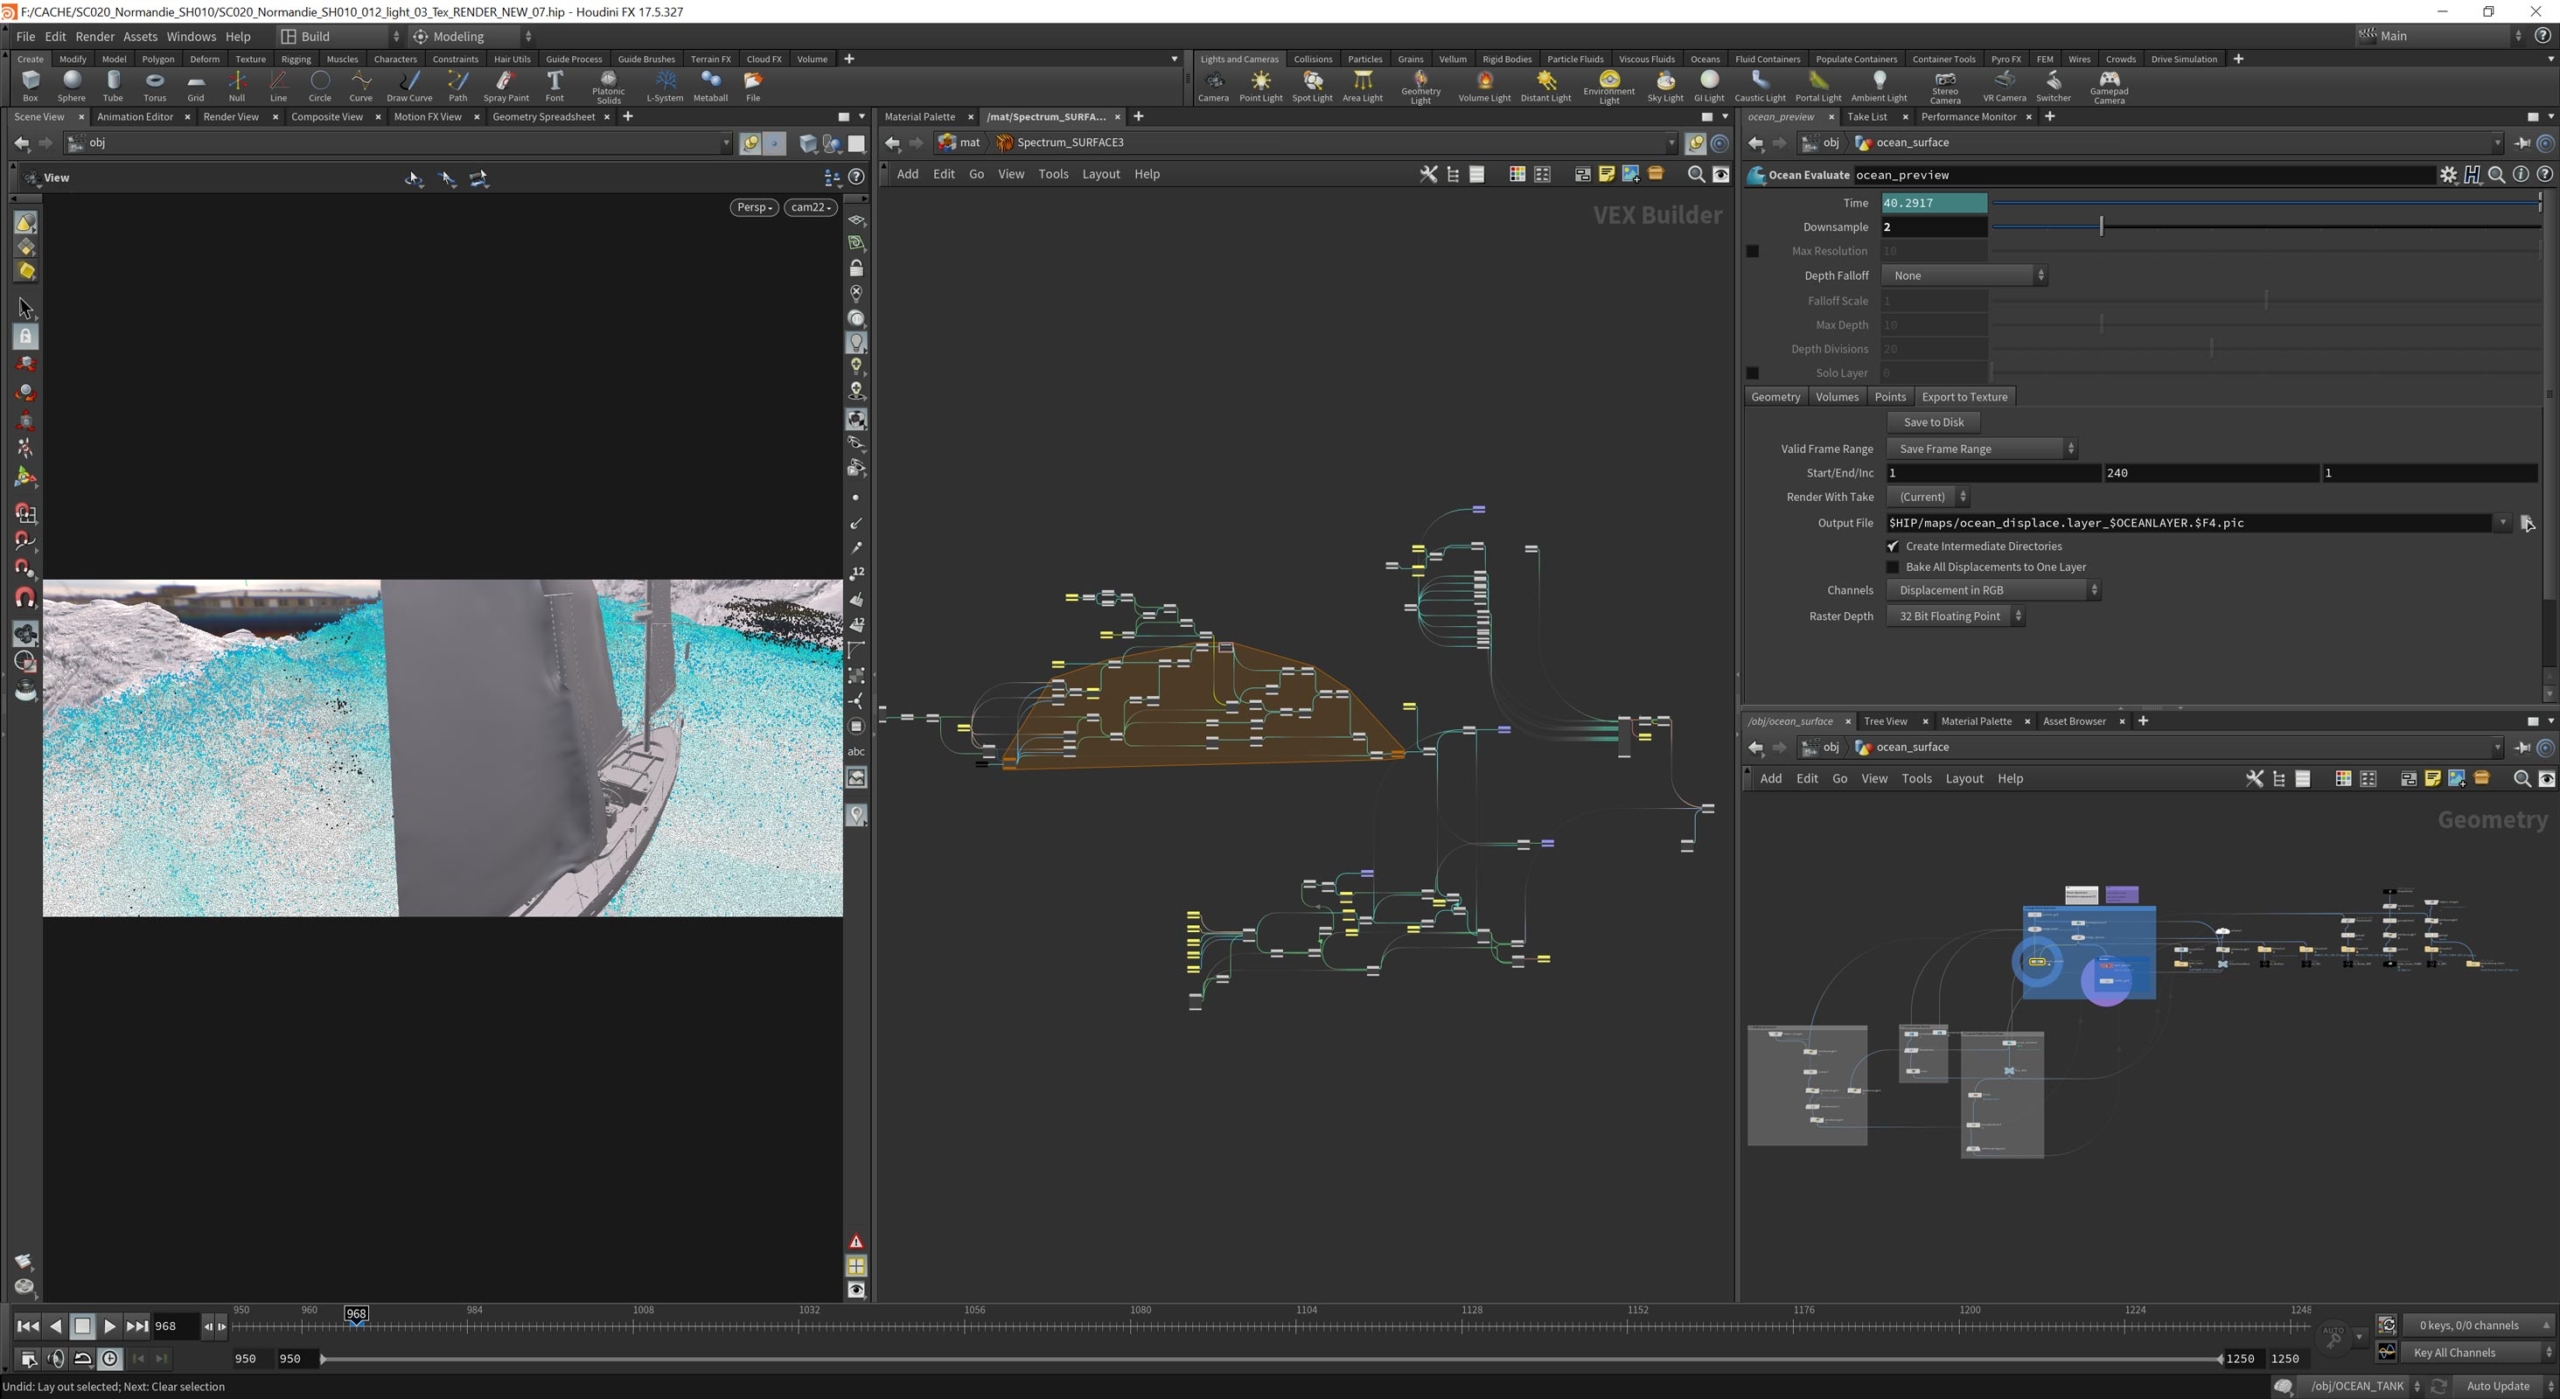Click the frame 968 timeline marker
This screenshot has width=2560, height=1399.
pyautogui.click(x=356, y=1313)
